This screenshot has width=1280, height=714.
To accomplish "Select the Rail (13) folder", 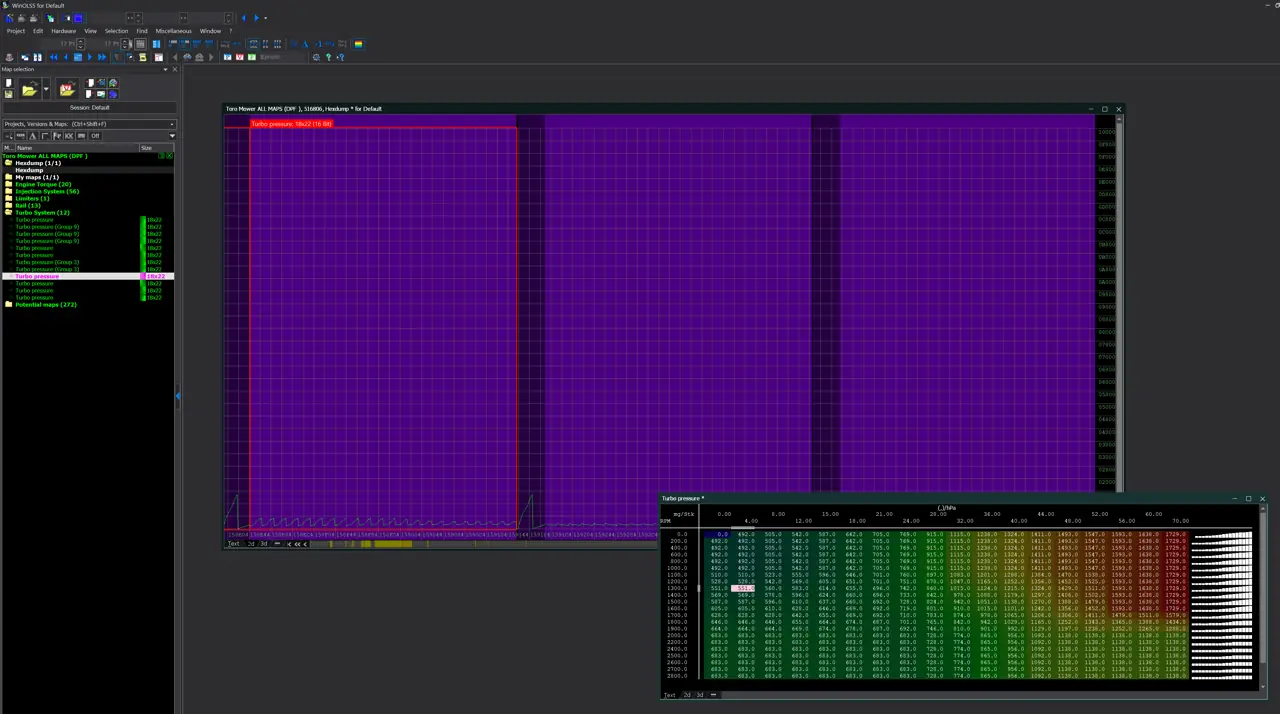I will tap(28, 205).
